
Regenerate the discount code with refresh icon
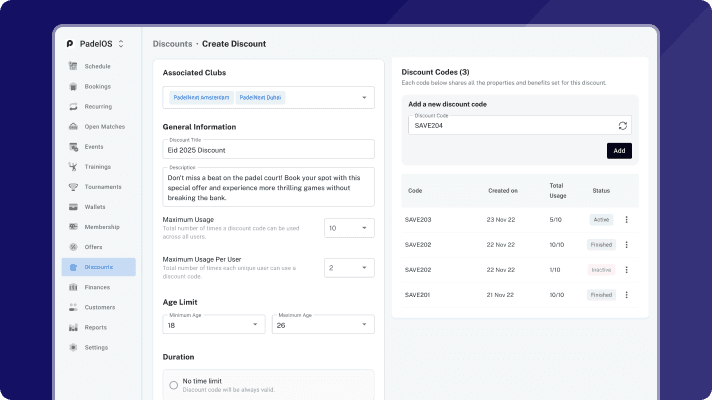point(623,126)
